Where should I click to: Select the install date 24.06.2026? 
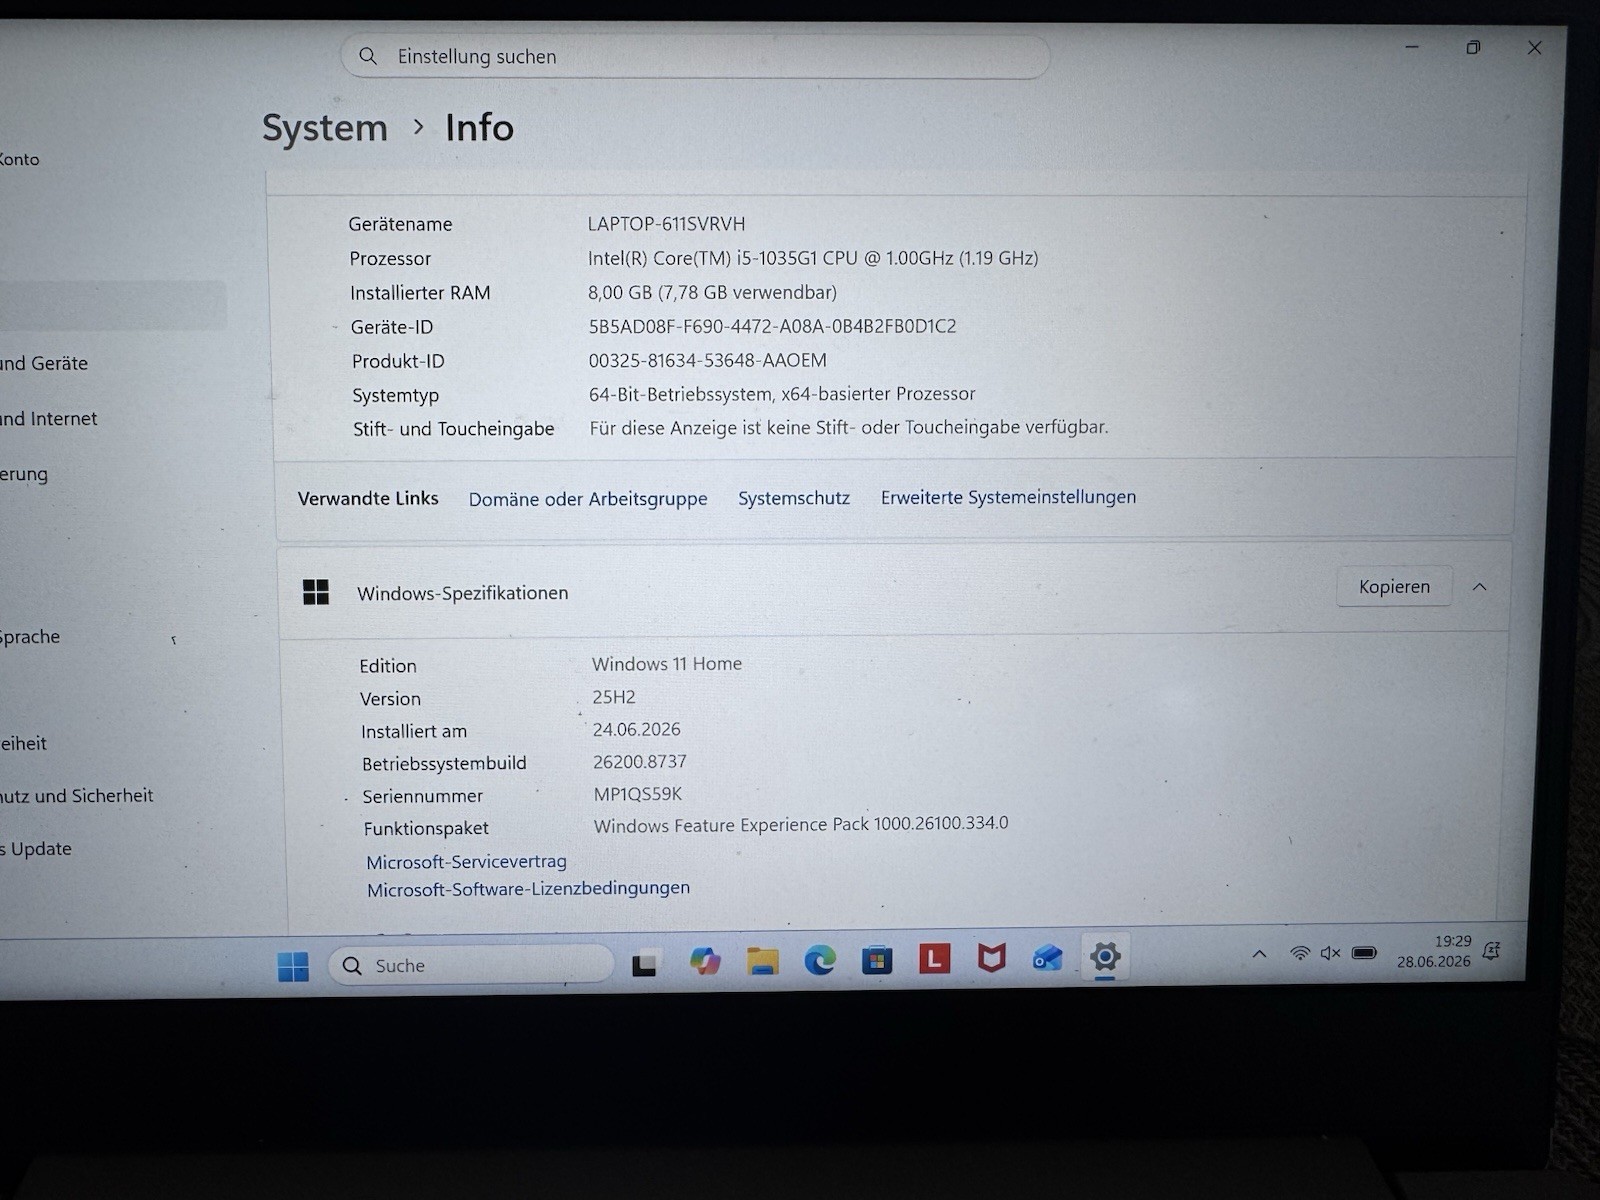tap(636, 730)
